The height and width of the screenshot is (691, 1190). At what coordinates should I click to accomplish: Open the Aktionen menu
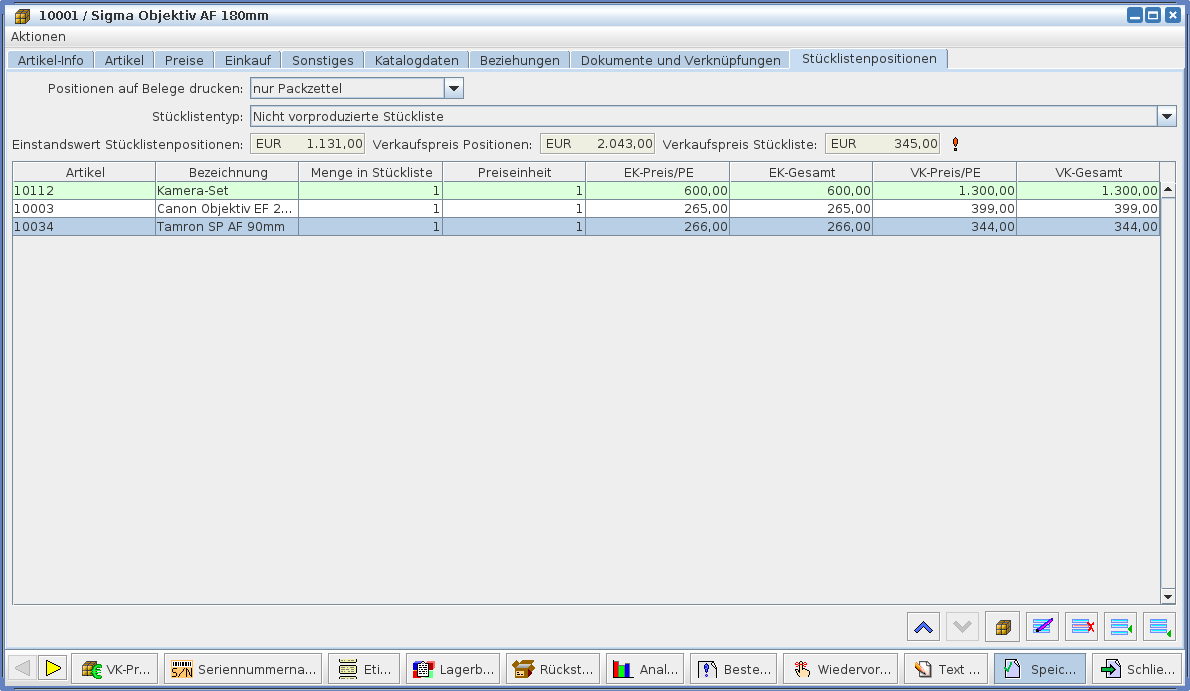click(x=38, y=37)
